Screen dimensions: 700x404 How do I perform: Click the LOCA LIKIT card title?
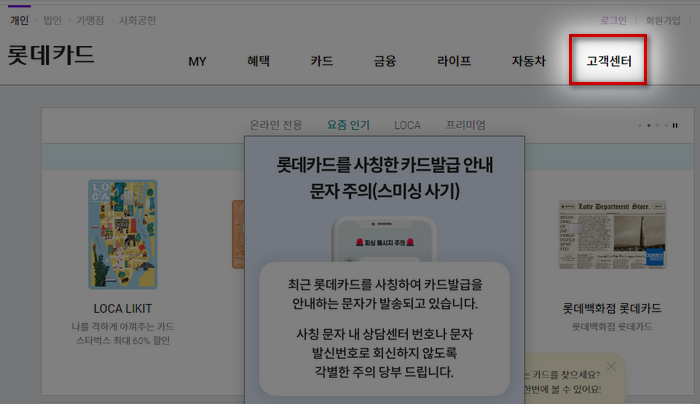click(x=123, y=308)
